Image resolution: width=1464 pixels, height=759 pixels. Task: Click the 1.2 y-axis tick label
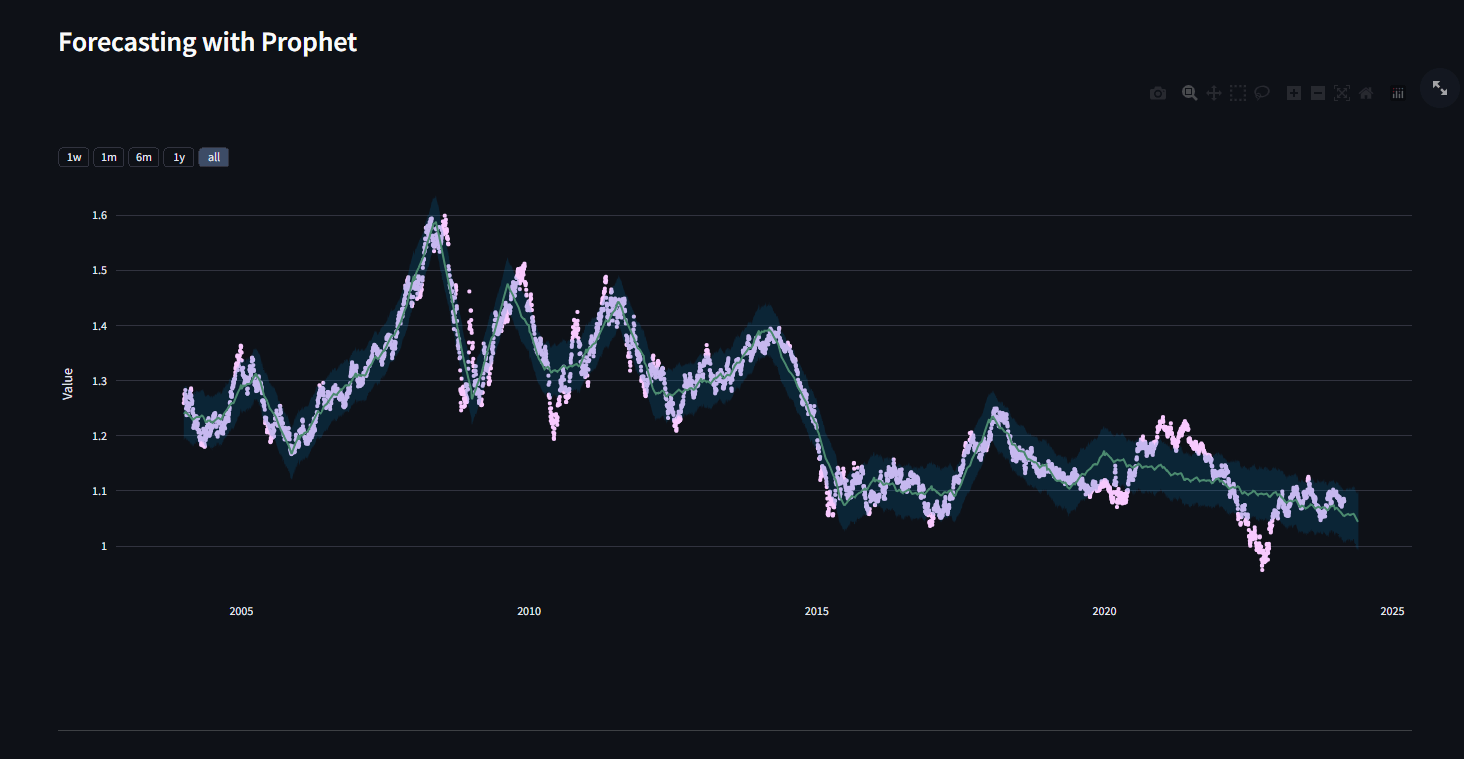[x=99, y=436]
